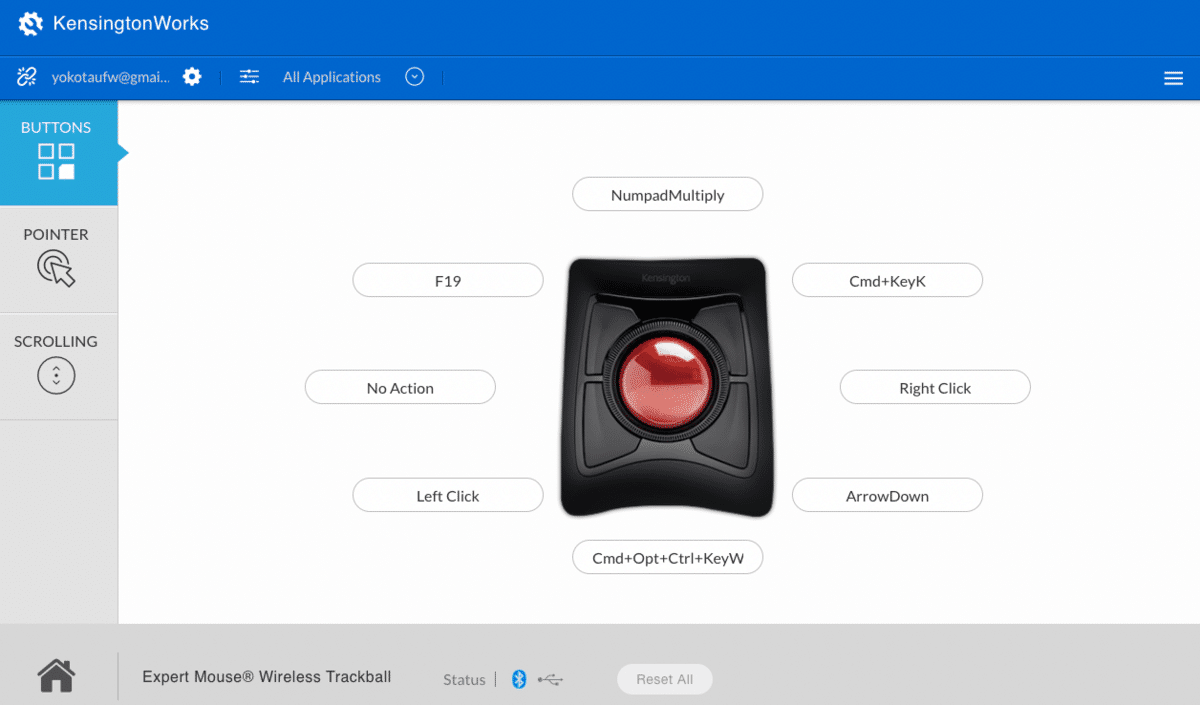Screen dimensions: 1200x705
Task: Click the No Action button assignment
Action: [400, 388]
